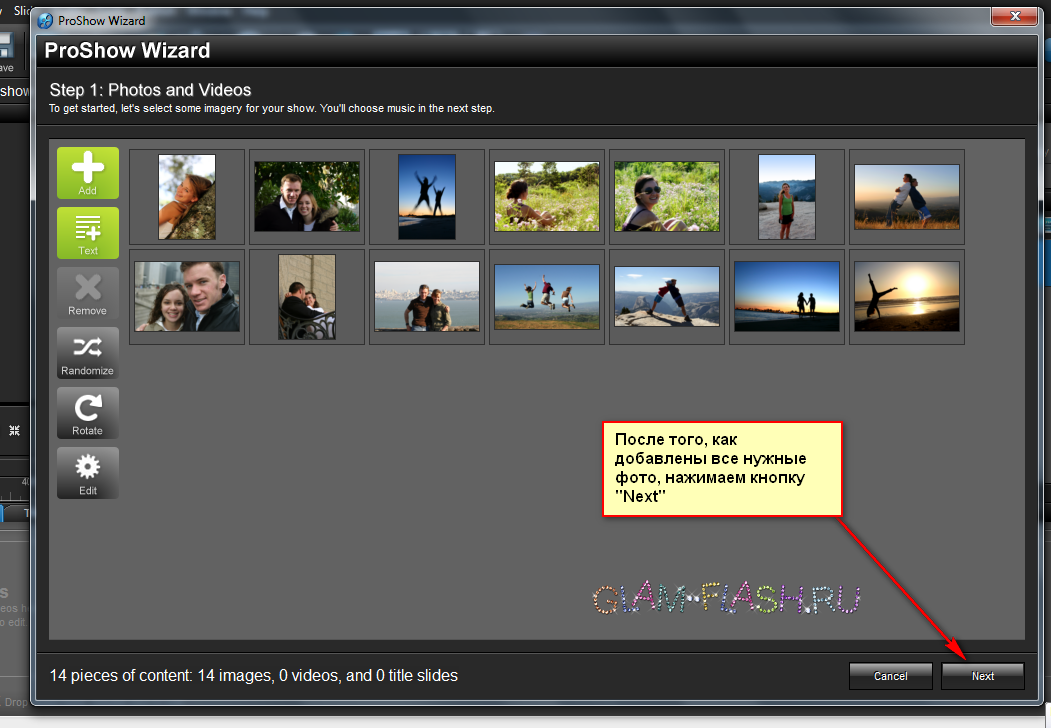The image size is (1051, 728).
Task: Select the child leaning on tree photo
Action: (187, 197)
